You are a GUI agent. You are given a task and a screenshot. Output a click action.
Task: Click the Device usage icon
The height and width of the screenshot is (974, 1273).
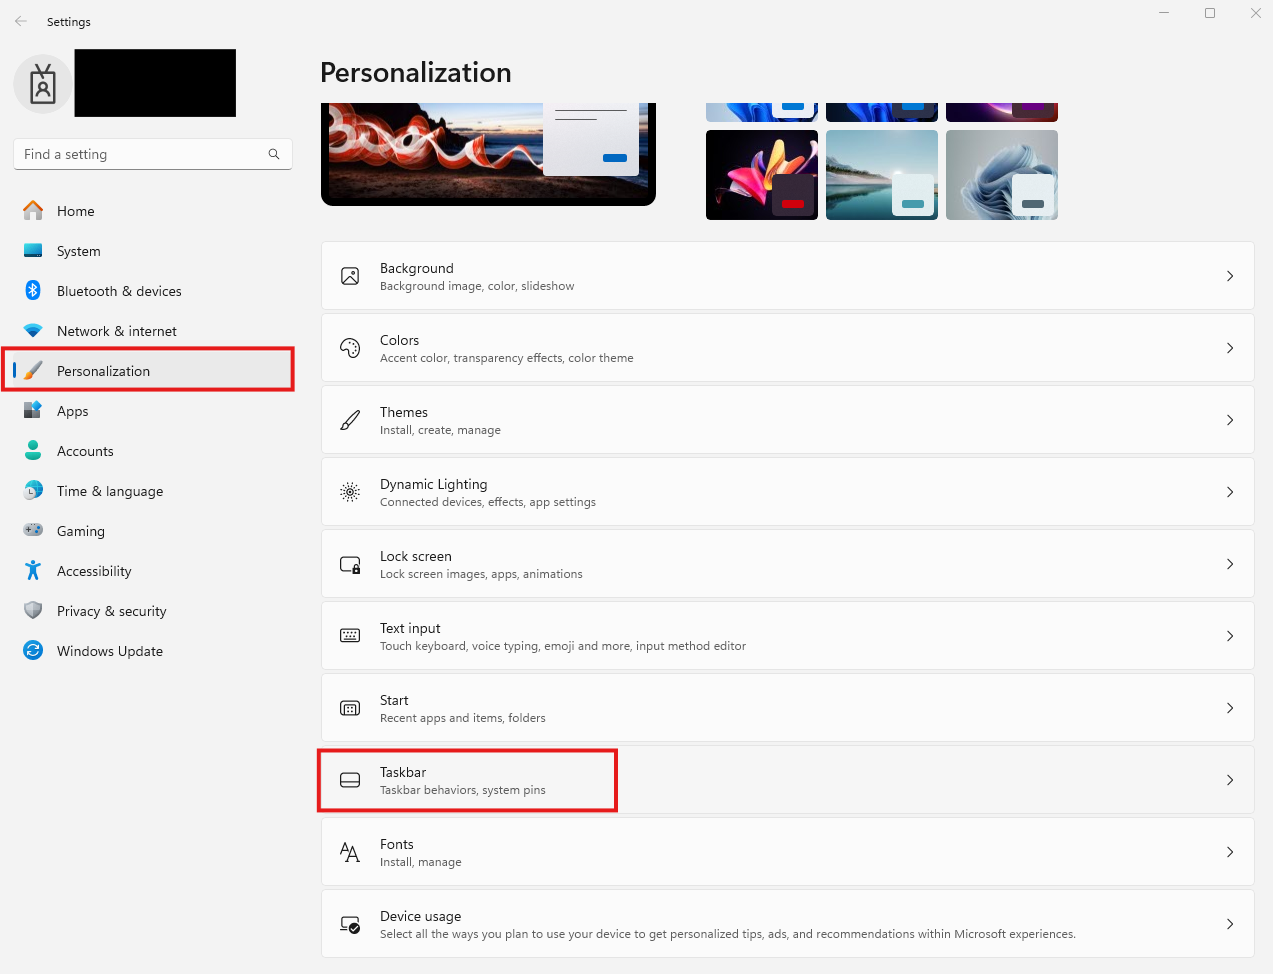350,924
